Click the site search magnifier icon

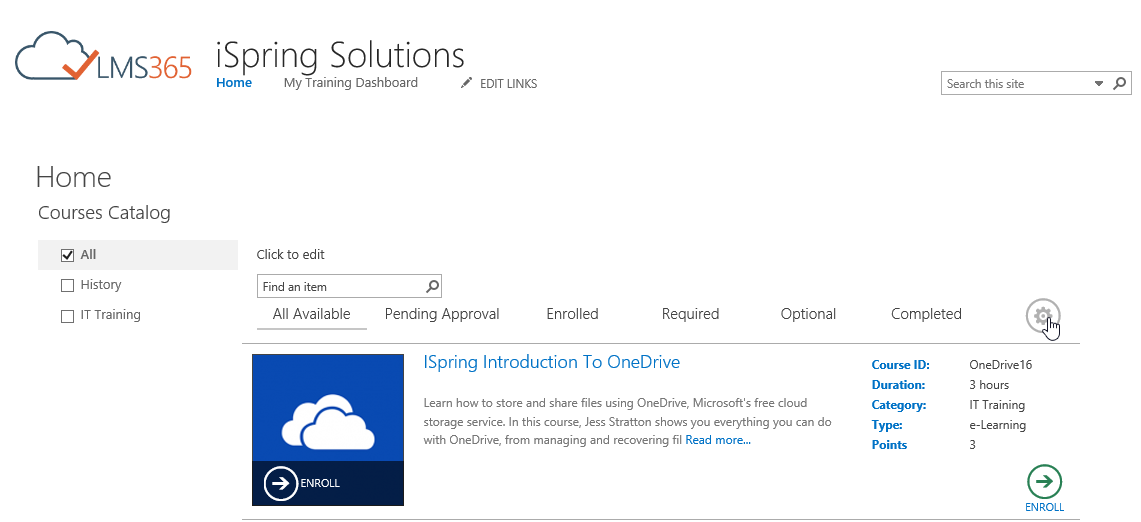[1121, 83]
